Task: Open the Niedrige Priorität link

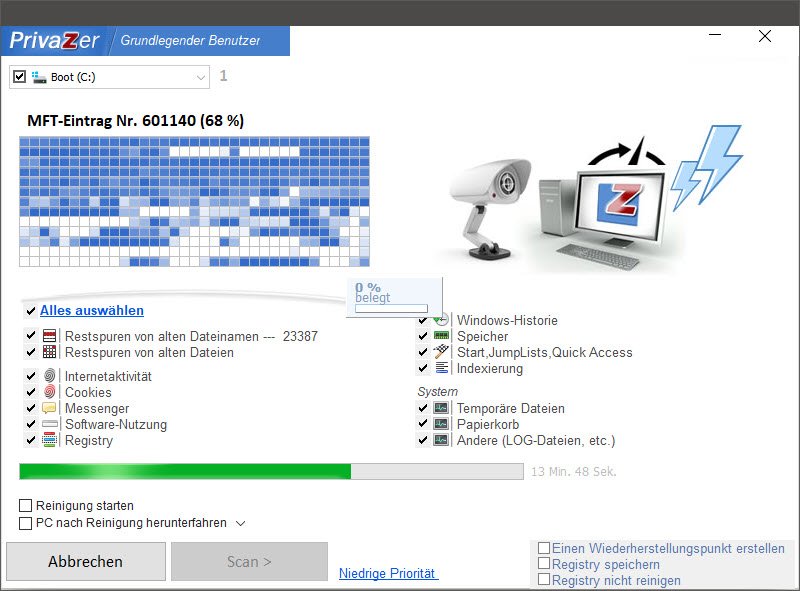Action: (387, 573)
